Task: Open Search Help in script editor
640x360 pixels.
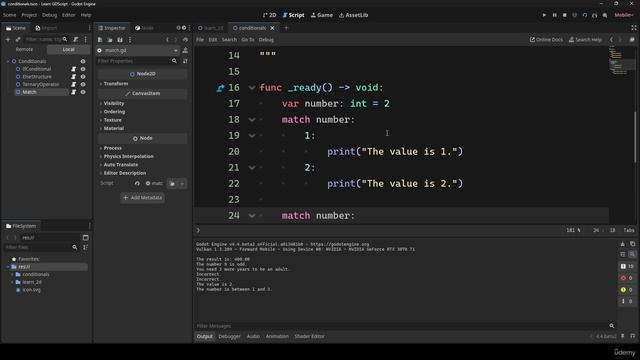Action: click(585, 40)
